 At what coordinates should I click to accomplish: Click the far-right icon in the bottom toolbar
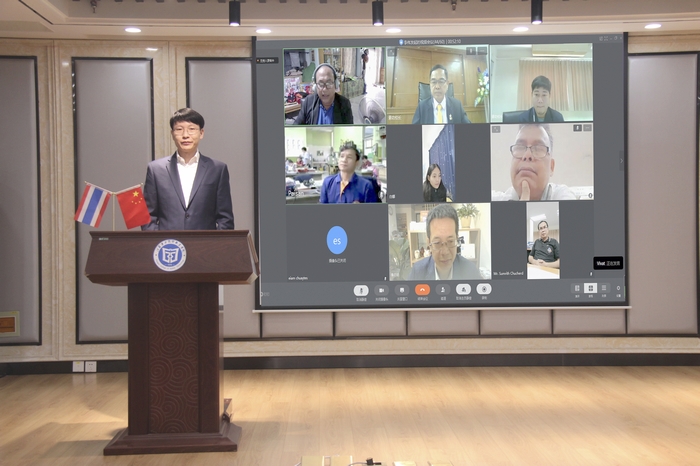pyautogui.click(x=618, y=288)
